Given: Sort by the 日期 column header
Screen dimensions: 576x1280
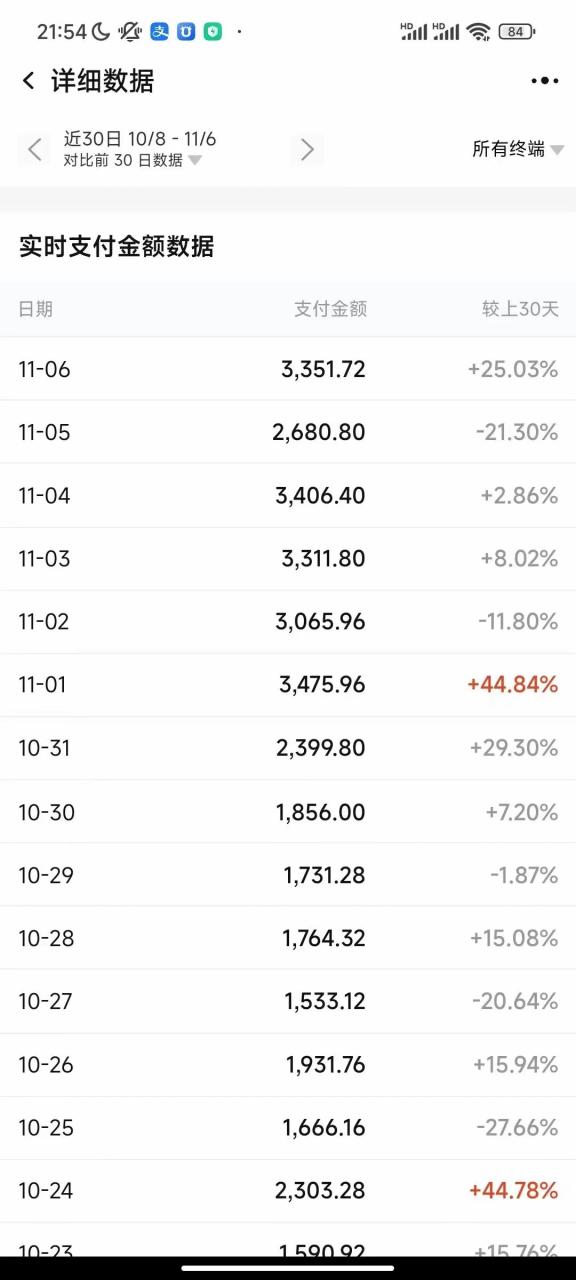Looking at the screenshot, I should (x=35, y=309).
